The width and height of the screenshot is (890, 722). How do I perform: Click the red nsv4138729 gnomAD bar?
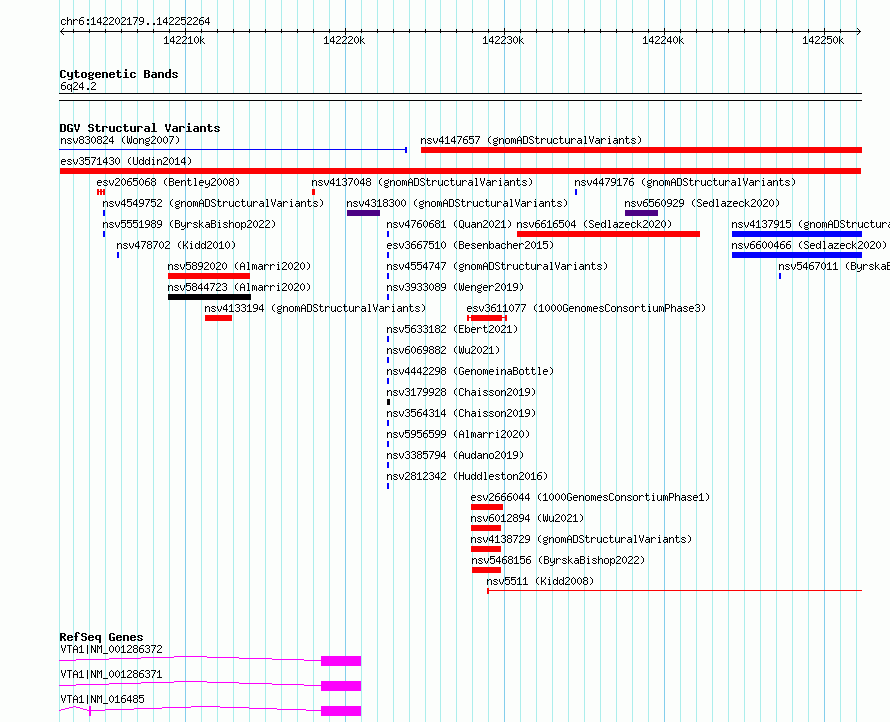486,549
